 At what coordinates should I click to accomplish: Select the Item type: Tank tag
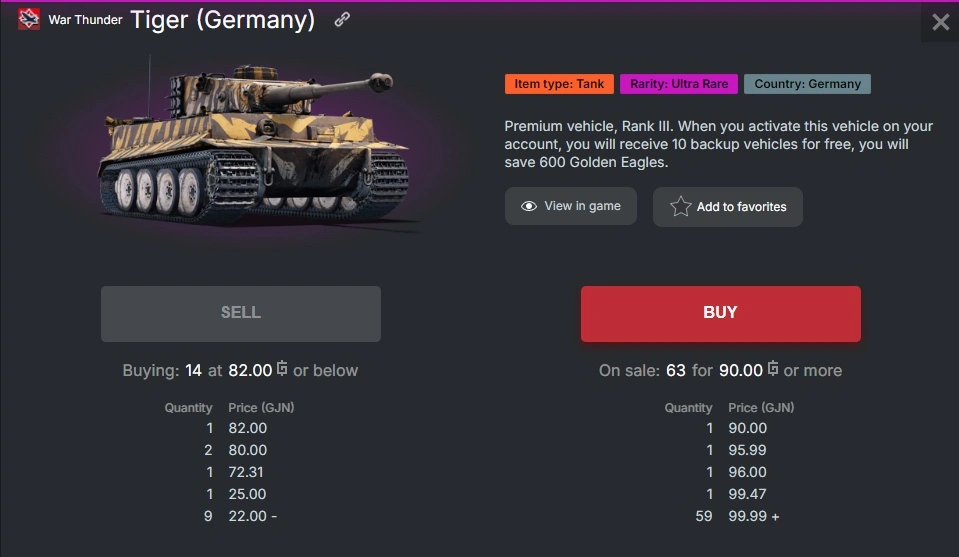click(x=559, y=84)
